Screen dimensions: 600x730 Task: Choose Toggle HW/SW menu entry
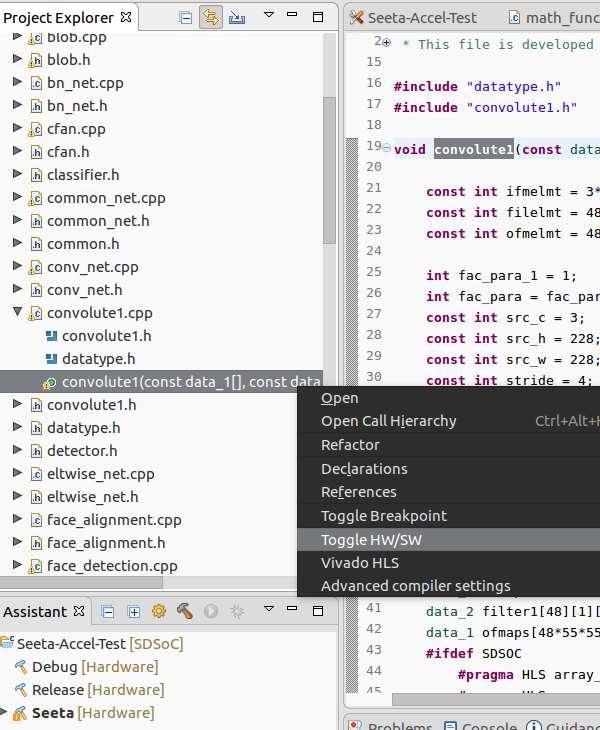449,540
